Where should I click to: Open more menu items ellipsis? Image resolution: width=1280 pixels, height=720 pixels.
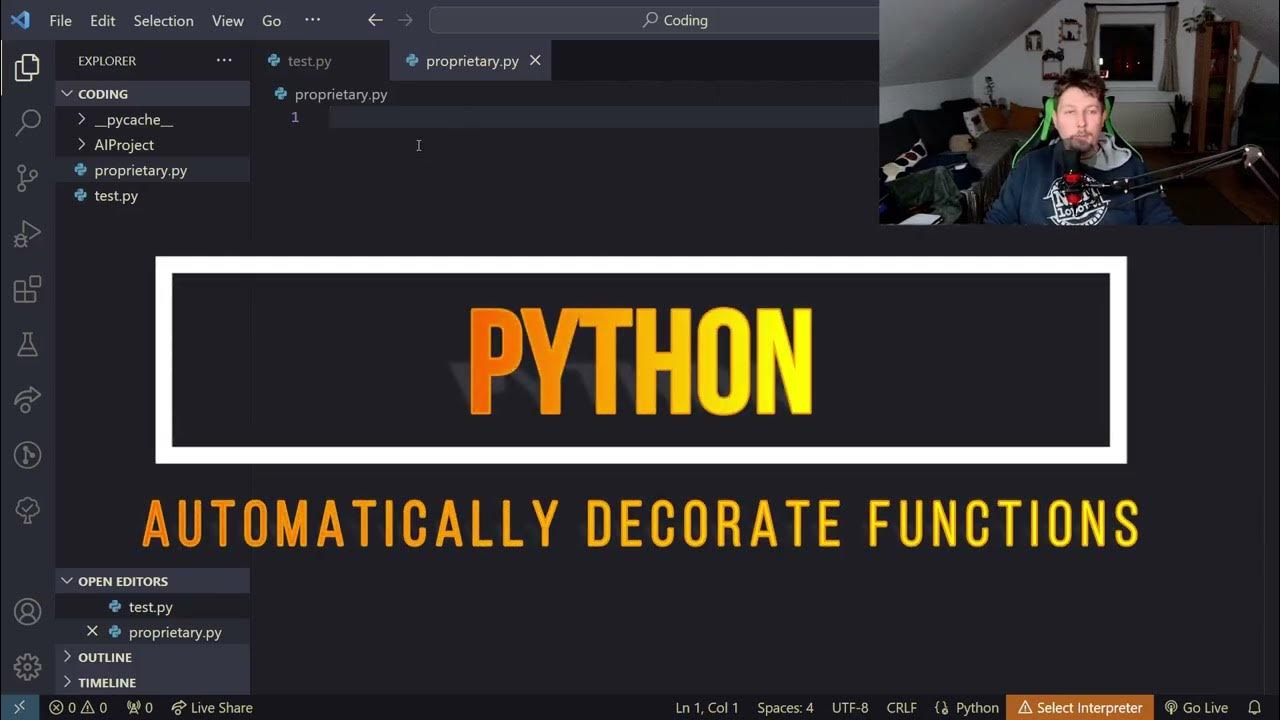pyautogui.click(x=312, y=20)
